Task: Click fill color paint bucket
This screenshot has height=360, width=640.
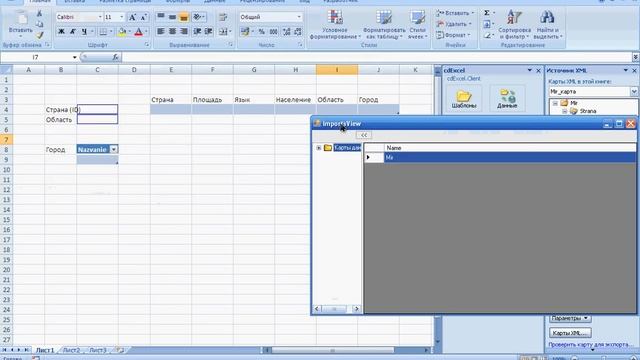Action: [121, 31]
